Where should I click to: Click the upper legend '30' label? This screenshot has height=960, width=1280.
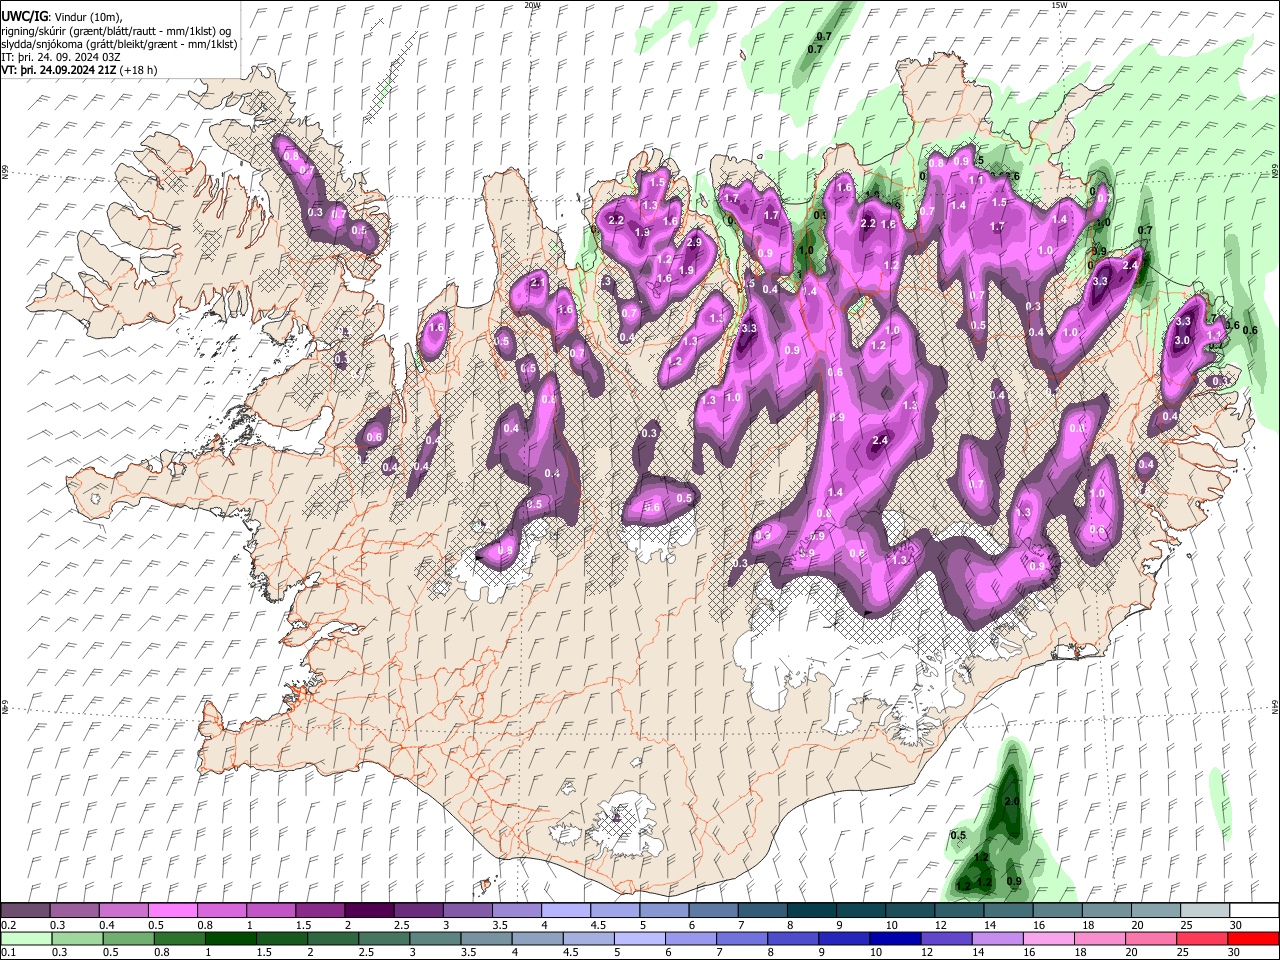pyautogui.click(x=1235, y=925)
